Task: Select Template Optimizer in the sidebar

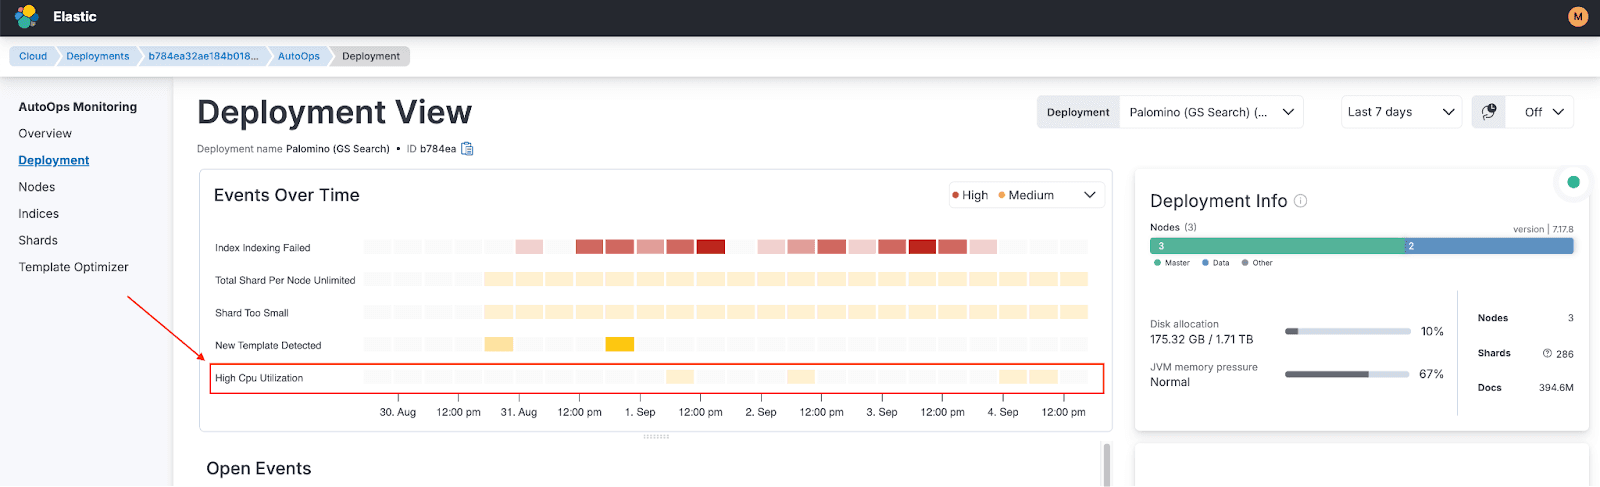Action: 73,267
